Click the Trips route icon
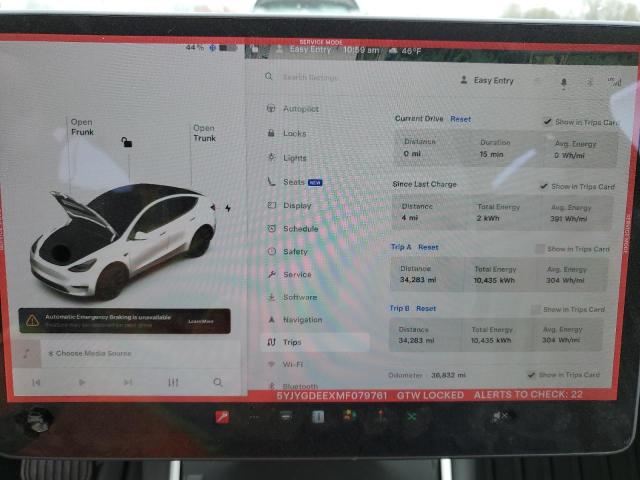The width and height of the screenshot is (640, 480). pyautogui.click(x=271, y=342)
